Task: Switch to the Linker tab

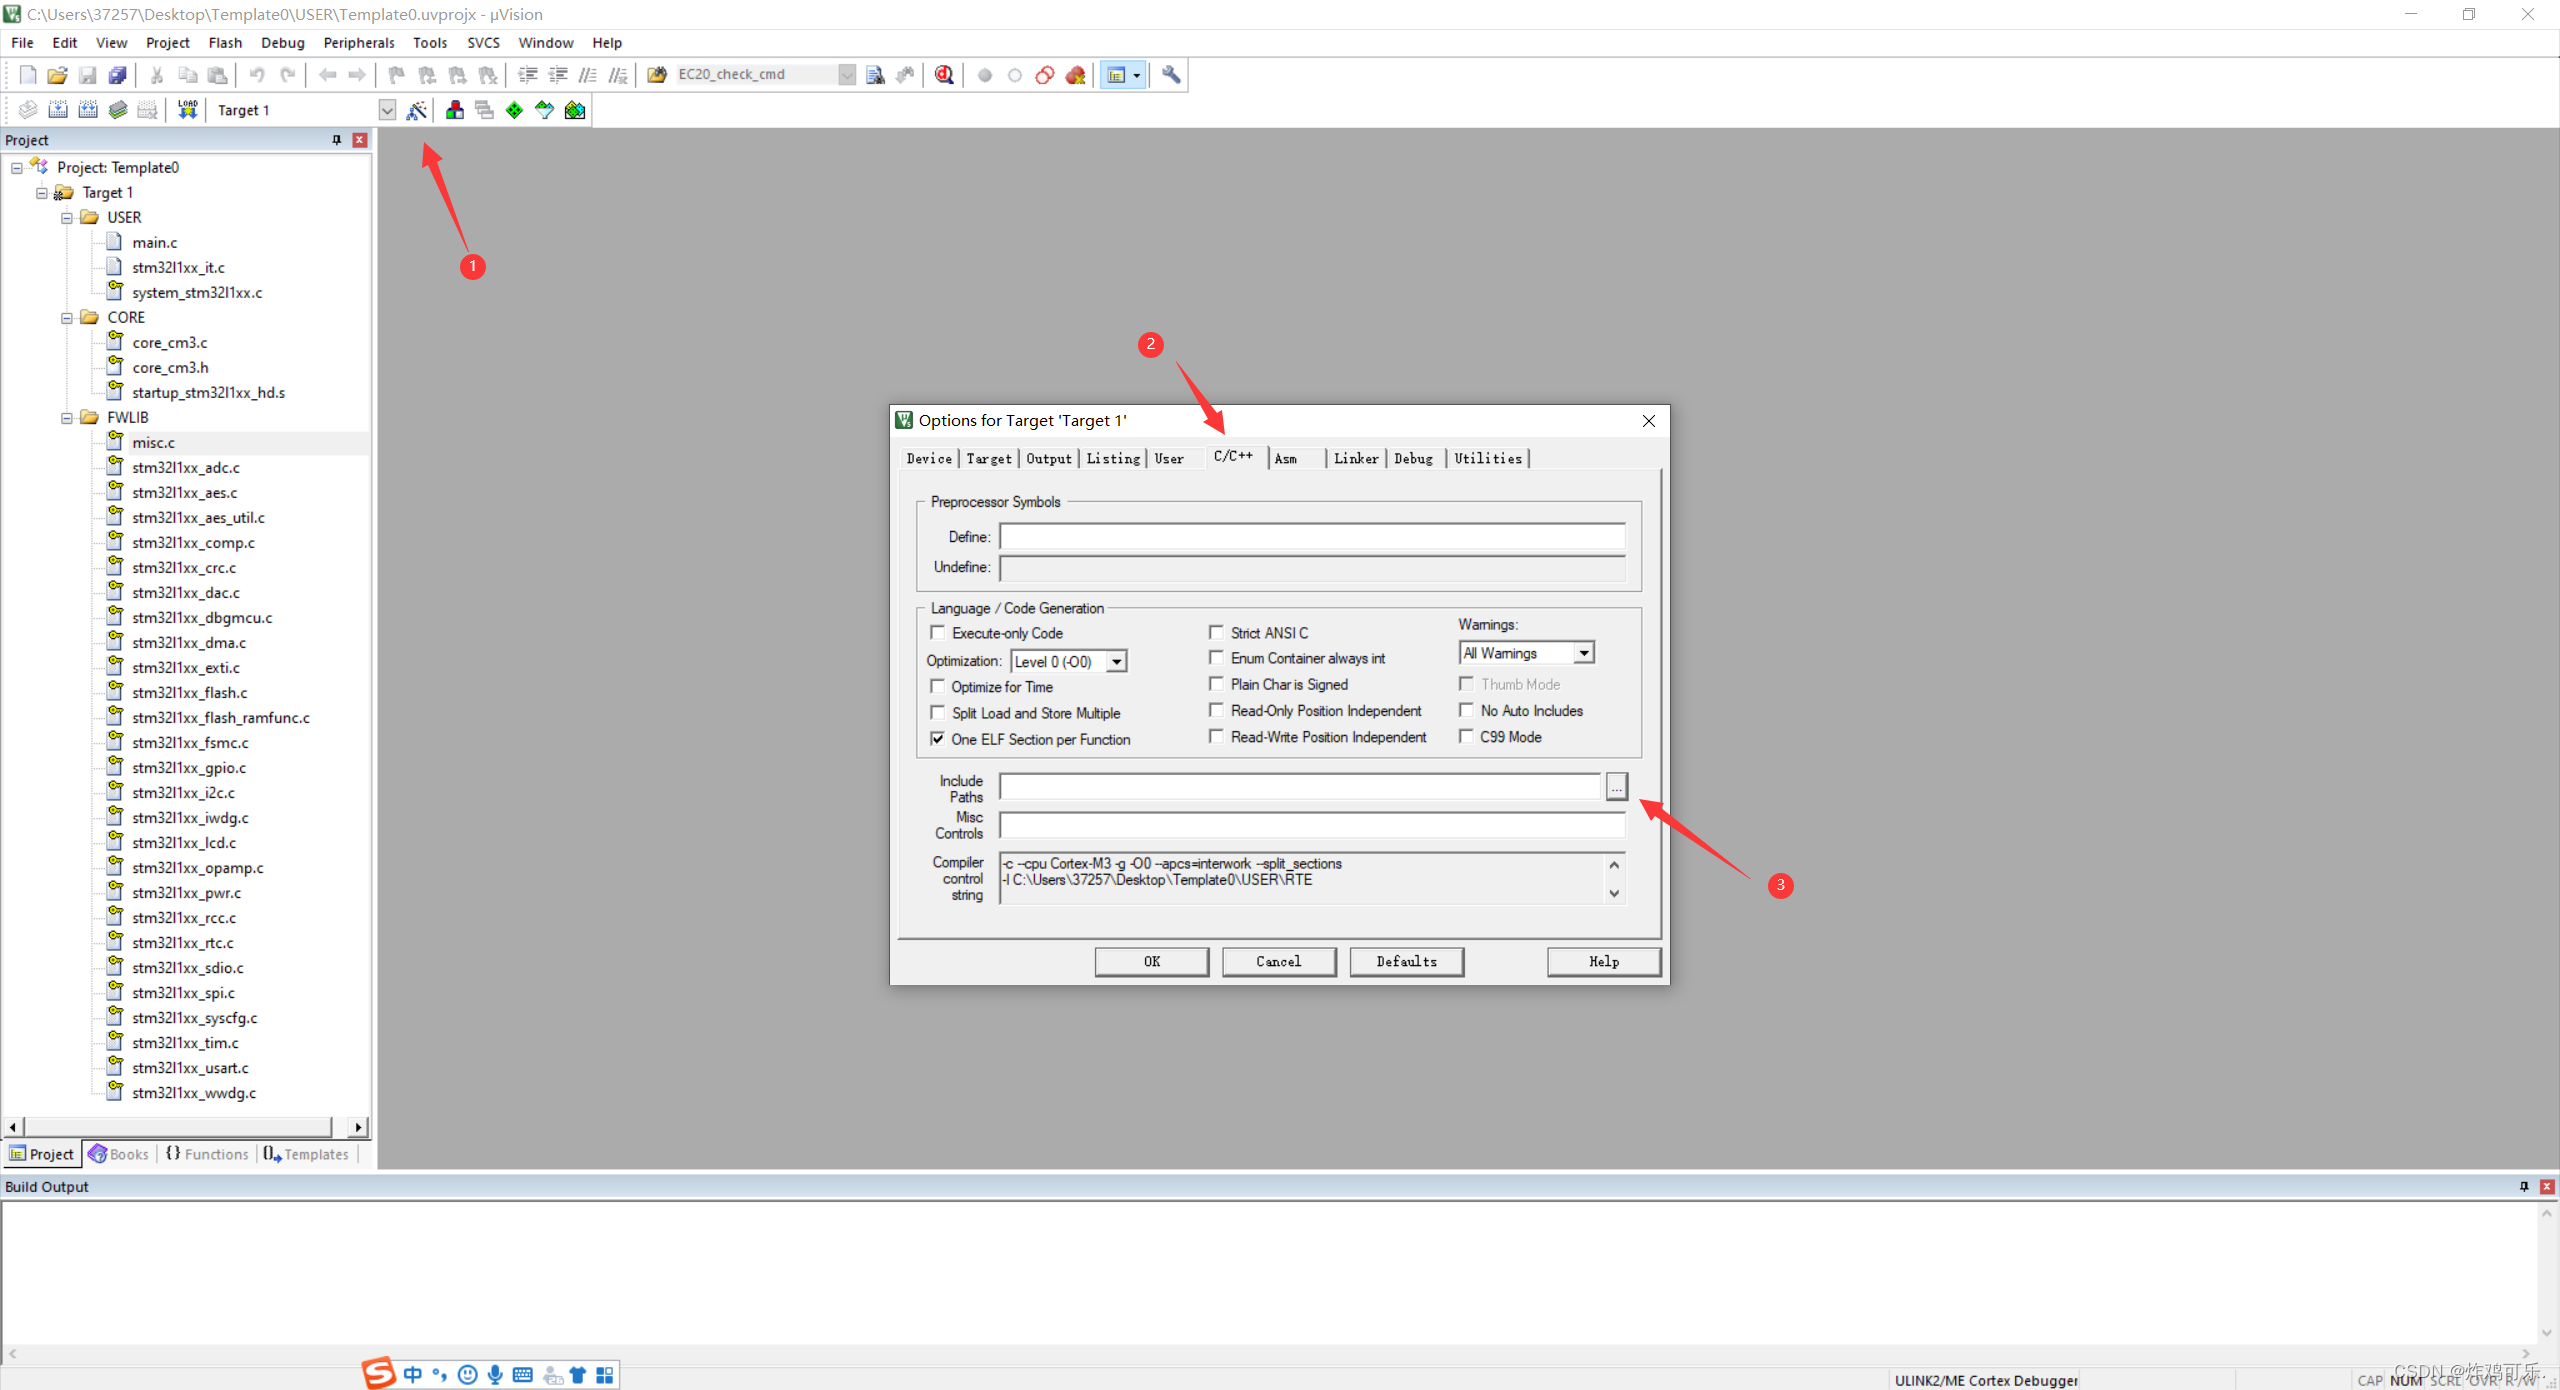Action: (x=1355, y=458)
